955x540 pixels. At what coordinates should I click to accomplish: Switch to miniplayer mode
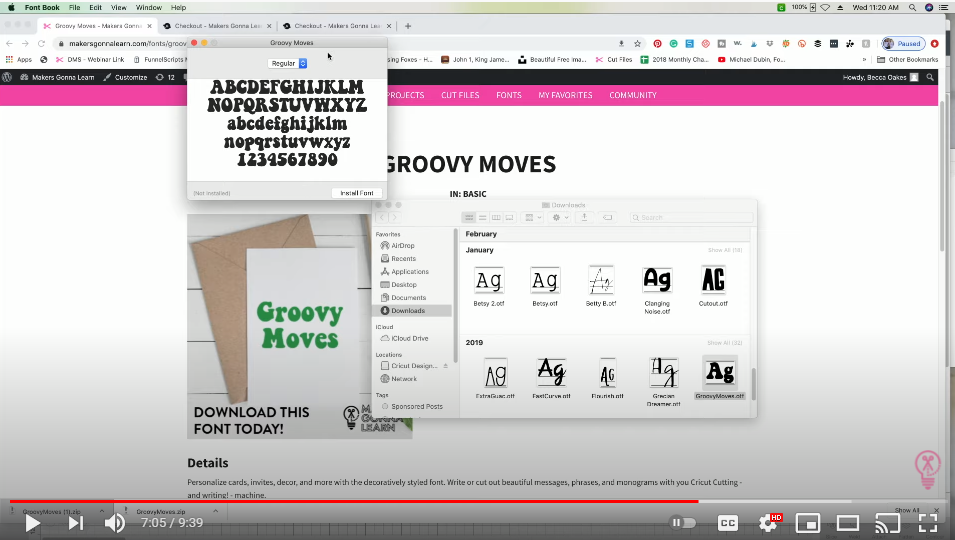(808, 523)
